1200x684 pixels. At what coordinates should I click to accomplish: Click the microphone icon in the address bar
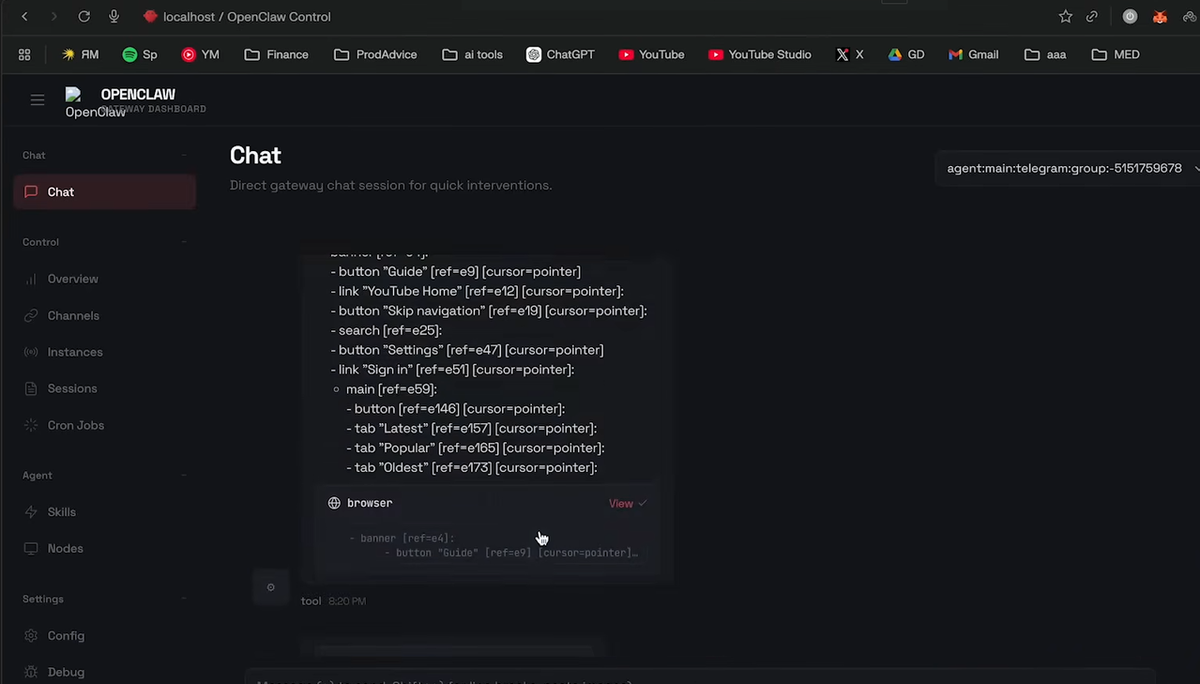(114, 17)
